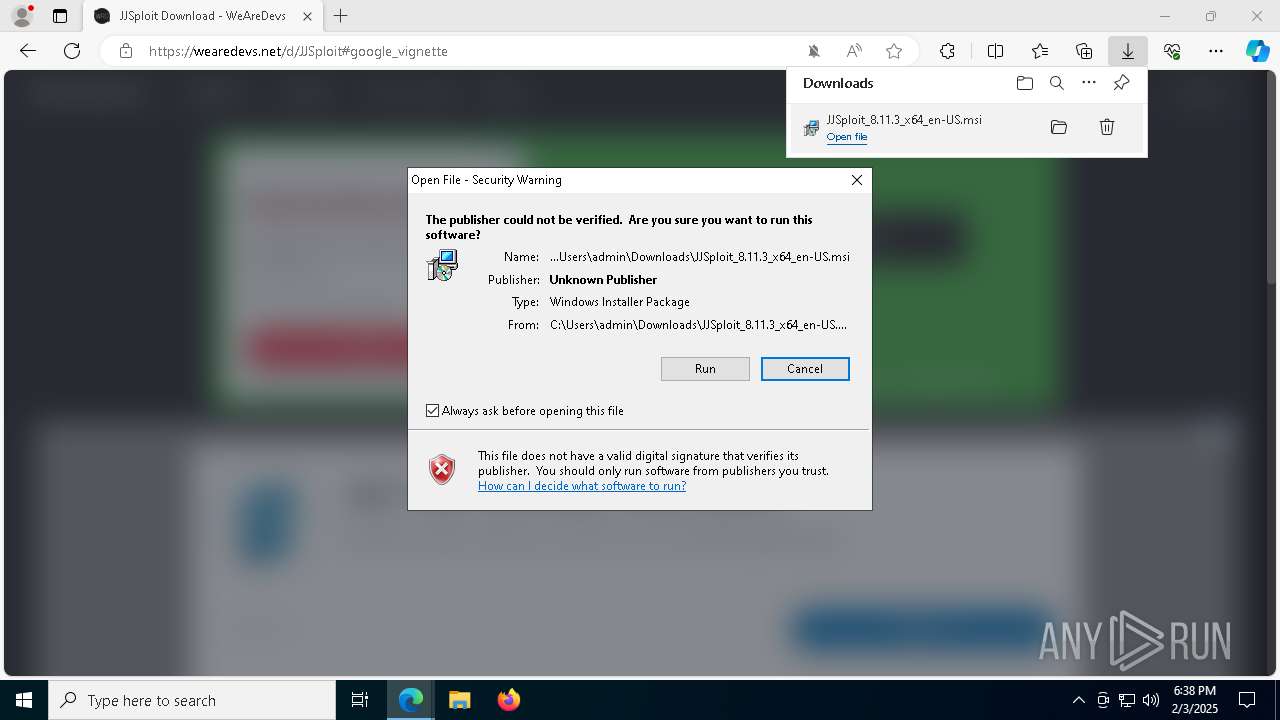Click the Microsoft Edge taskbar icon
Viewport: 1280px width, 720px height.
click(411, 700)
